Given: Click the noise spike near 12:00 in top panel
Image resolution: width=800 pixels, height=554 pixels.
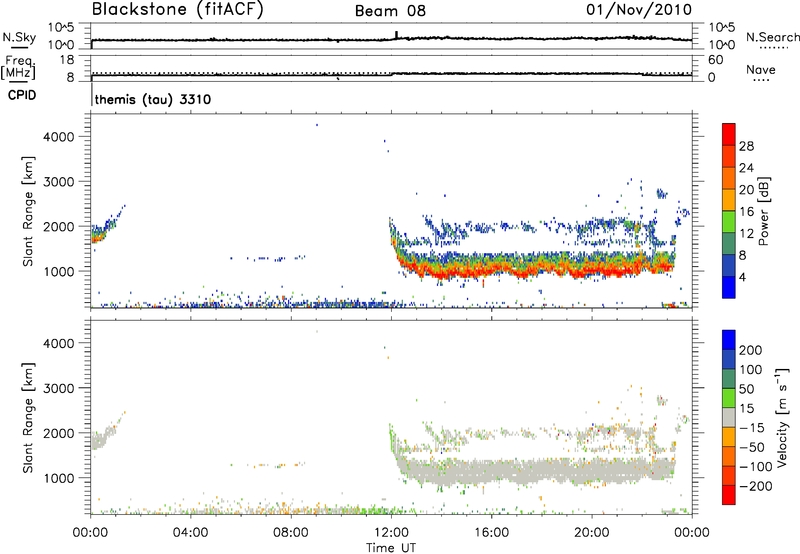Looking at the screenshot, I should (396, 35).
